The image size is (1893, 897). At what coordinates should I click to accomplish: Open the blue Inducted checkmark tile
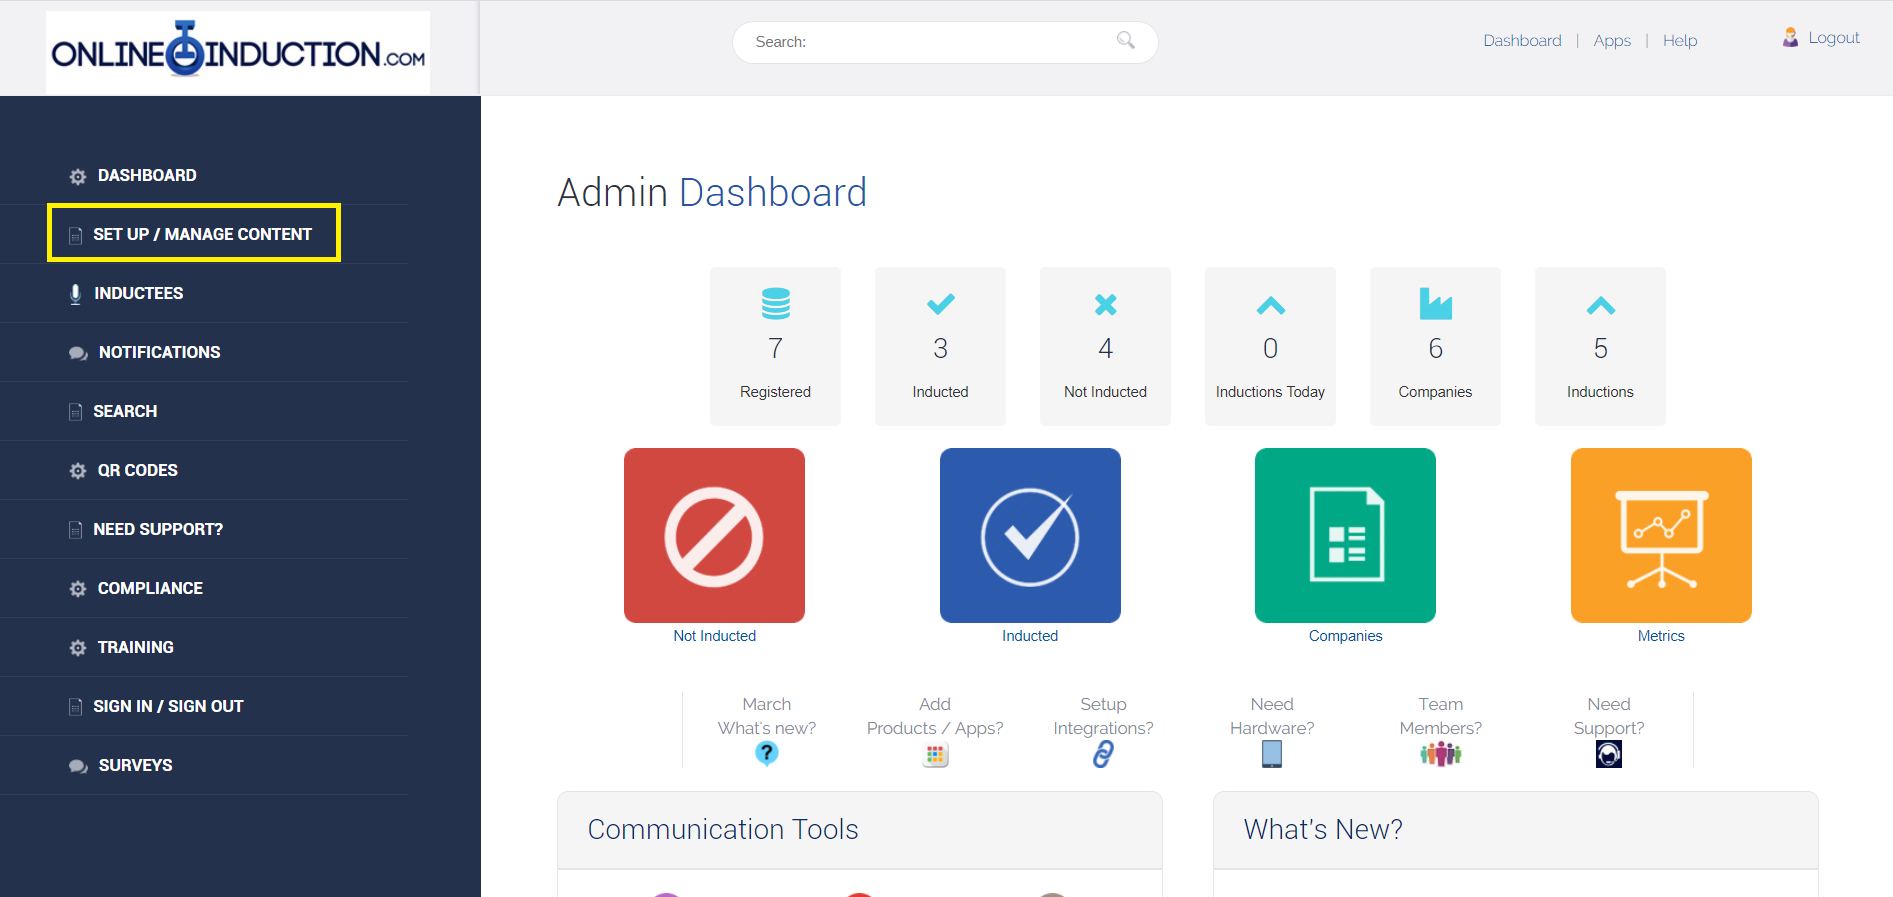tap(1030, 536)
